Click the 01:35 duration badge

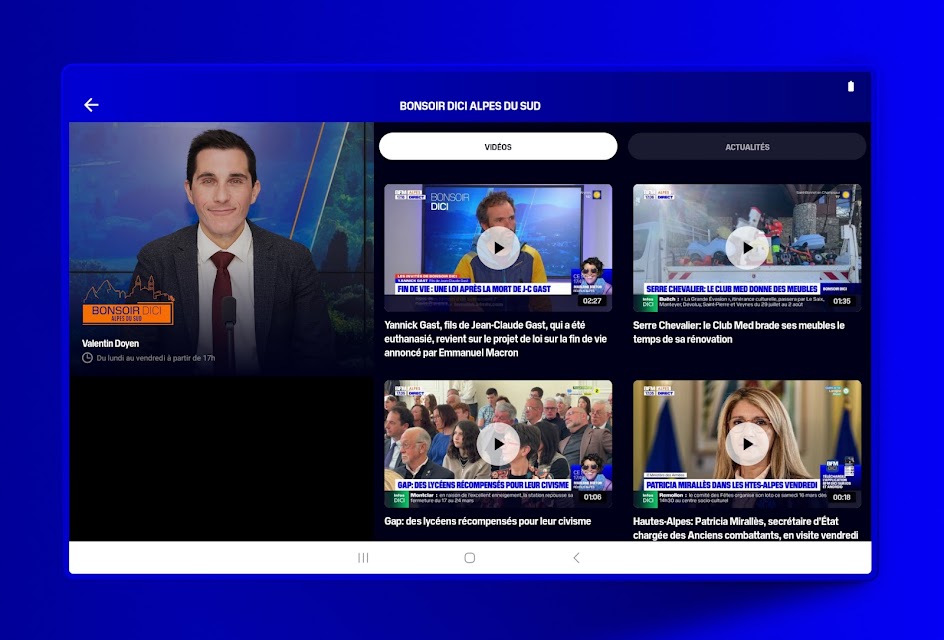(x=842, y=301)
